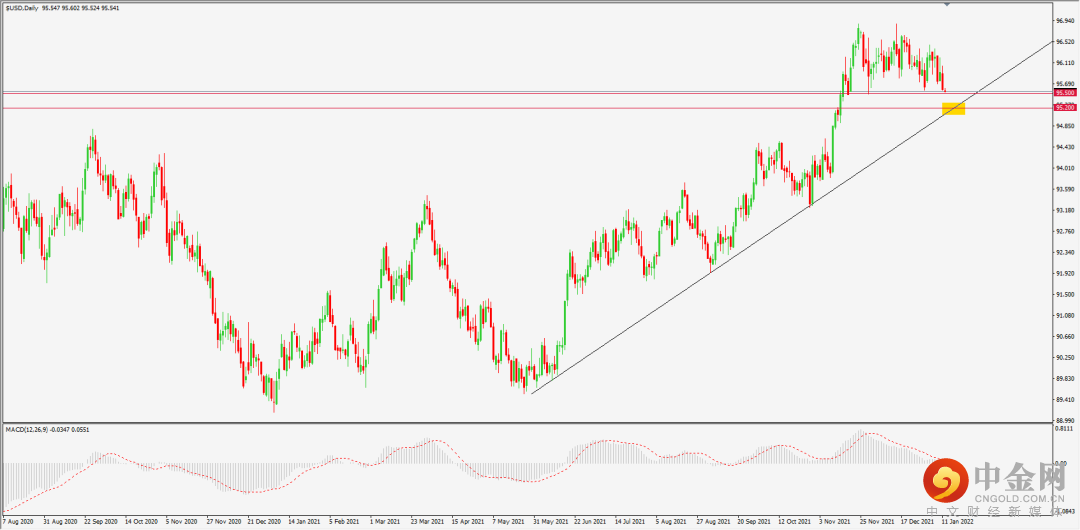Image resolution: width=1080 pixels, height=530 pixels.
Task: Click the 12 Oct 2021 date label
Action: (796, 522)
